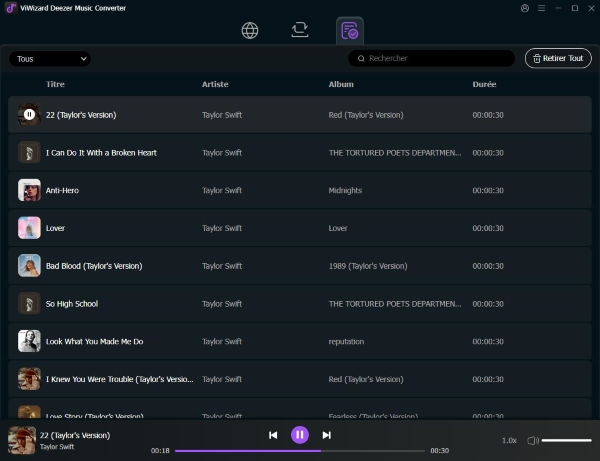Open the web browser globe tab

point(250,30)
